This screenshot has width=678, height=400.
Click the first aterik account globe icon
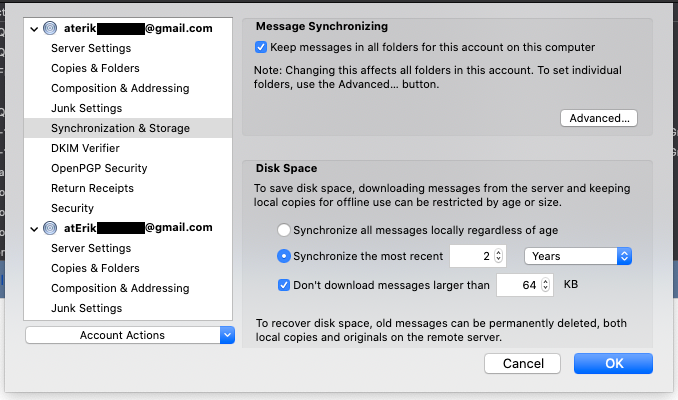50,29
